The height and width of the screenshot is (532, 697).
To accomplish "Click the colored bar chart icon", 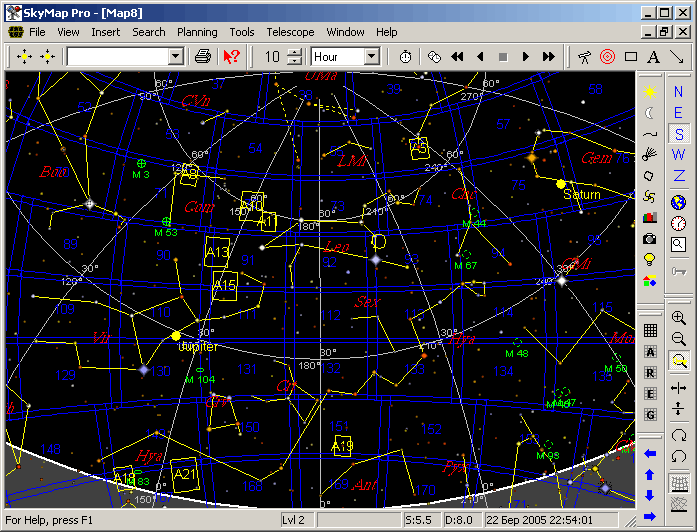I will [649, 218].
